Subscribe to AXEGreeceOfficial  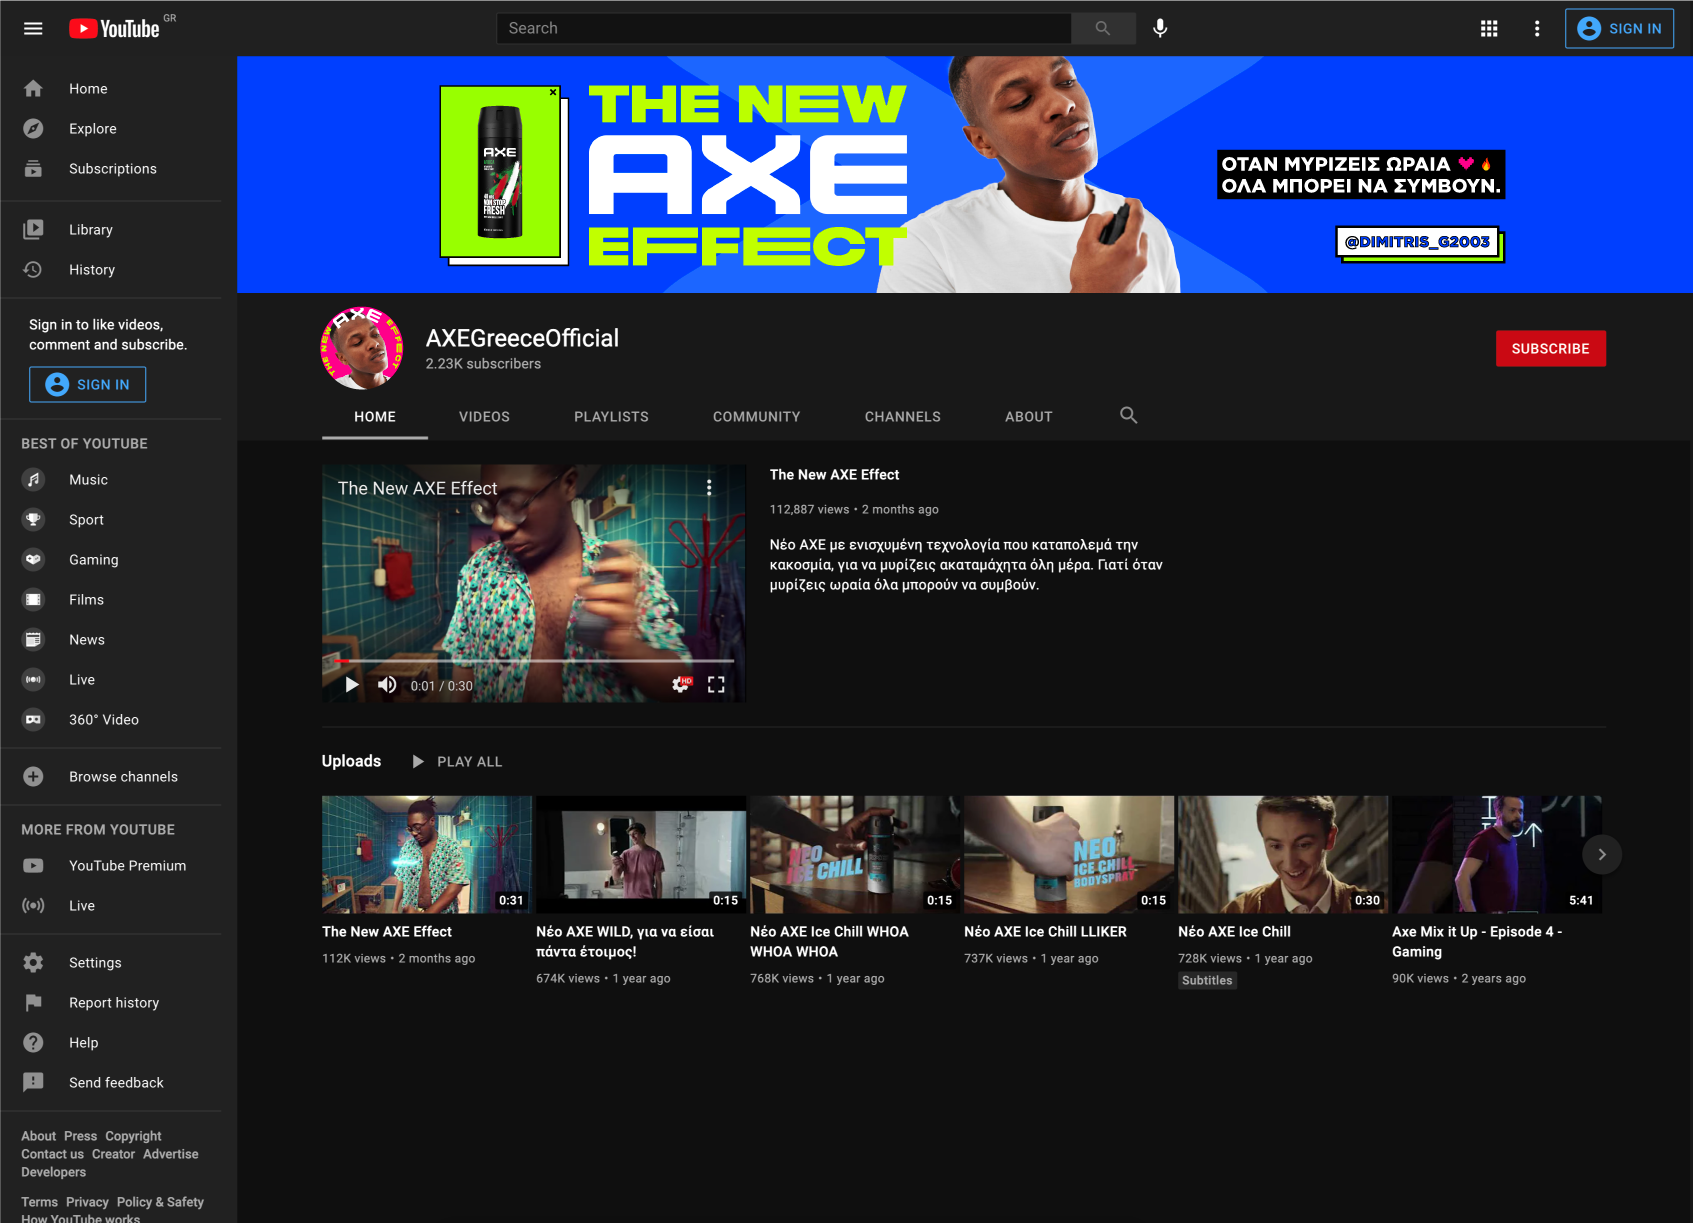(x=1550, y=348)
